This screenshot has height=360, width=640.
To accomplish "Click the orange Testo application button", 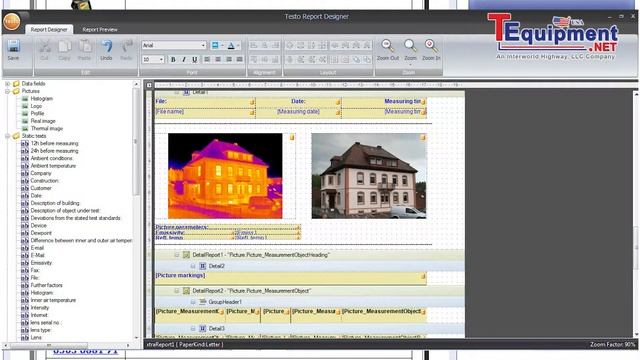I will (11, 21).
